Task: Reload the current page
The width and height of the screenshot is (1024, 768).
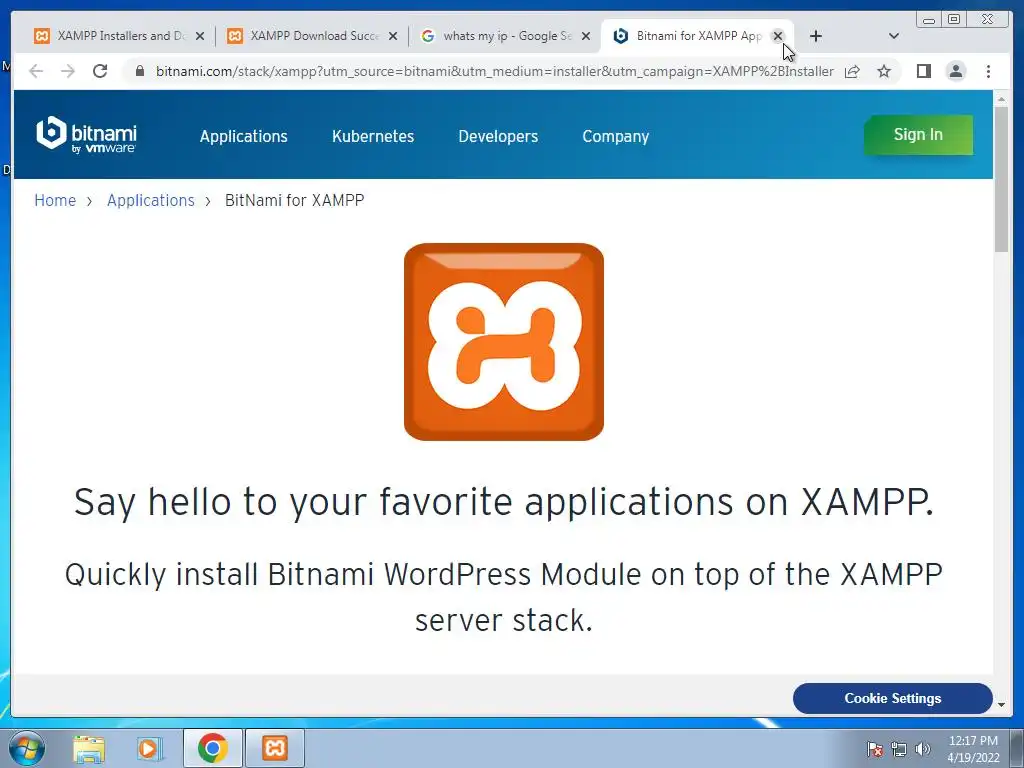Action: (x=100, y=71)
